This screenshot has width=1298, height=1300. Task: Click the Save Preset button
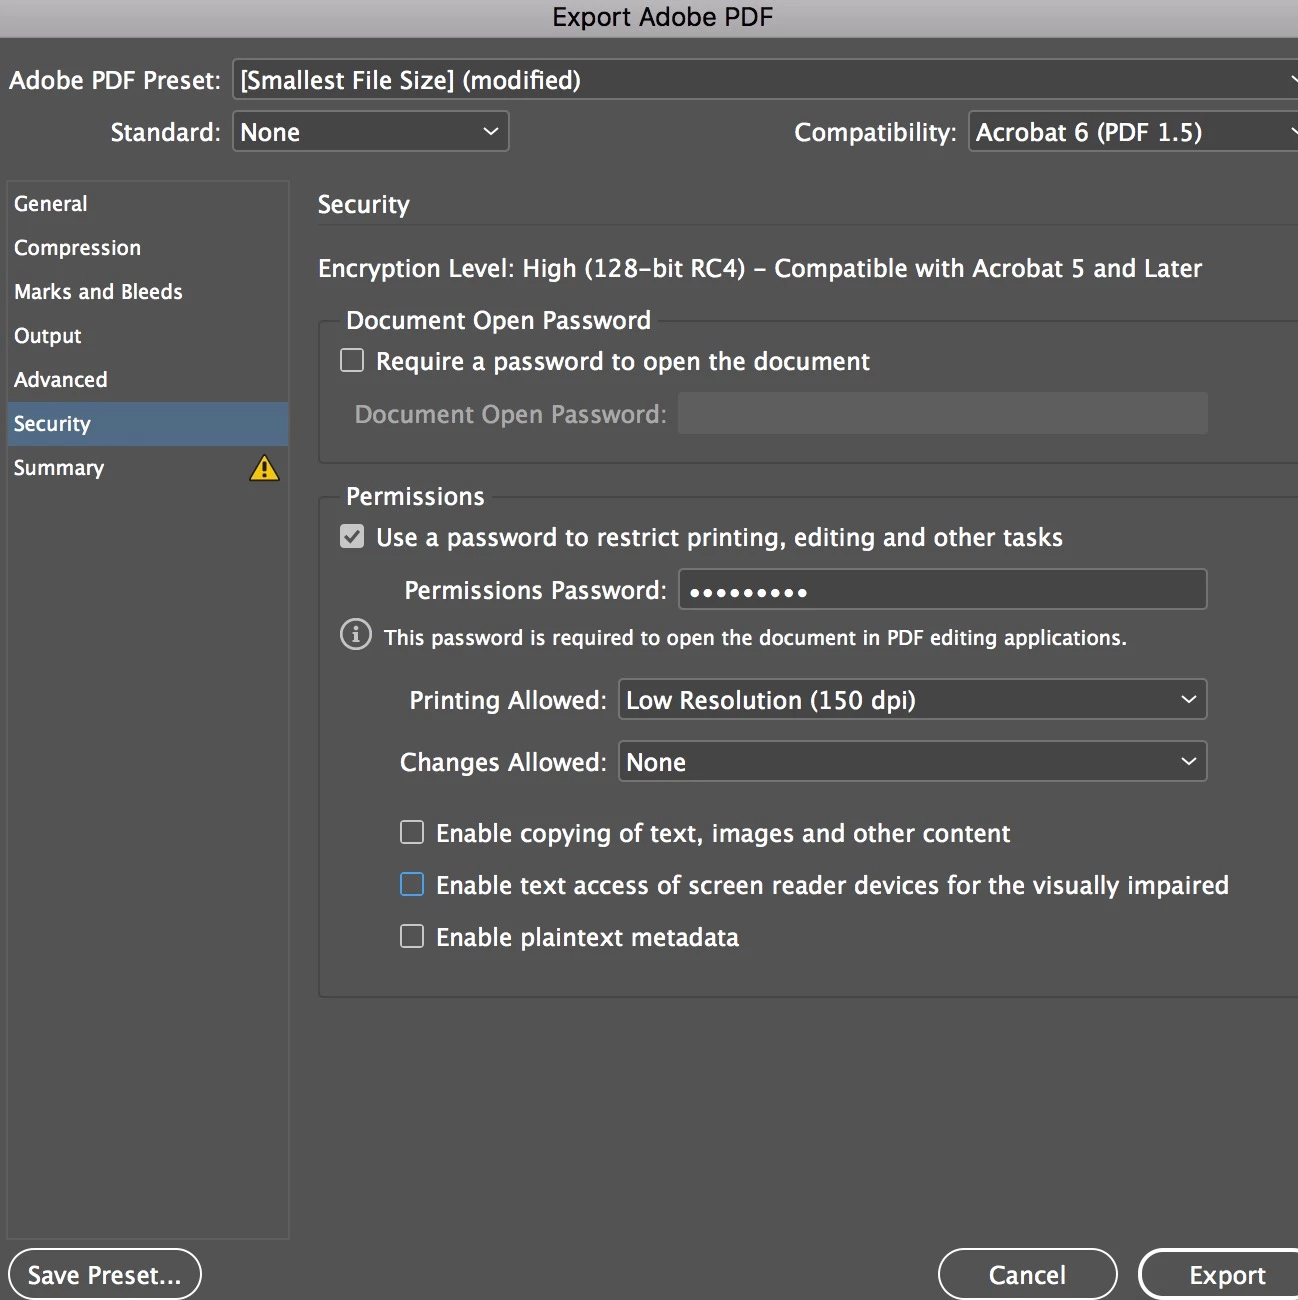(x=105, y=1274)
